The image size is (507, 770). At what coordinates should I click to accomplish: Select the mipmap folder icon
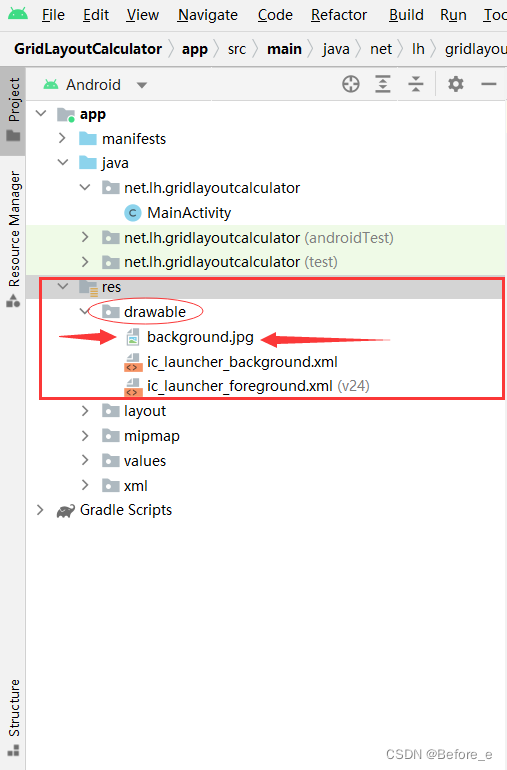coord(111,436)
